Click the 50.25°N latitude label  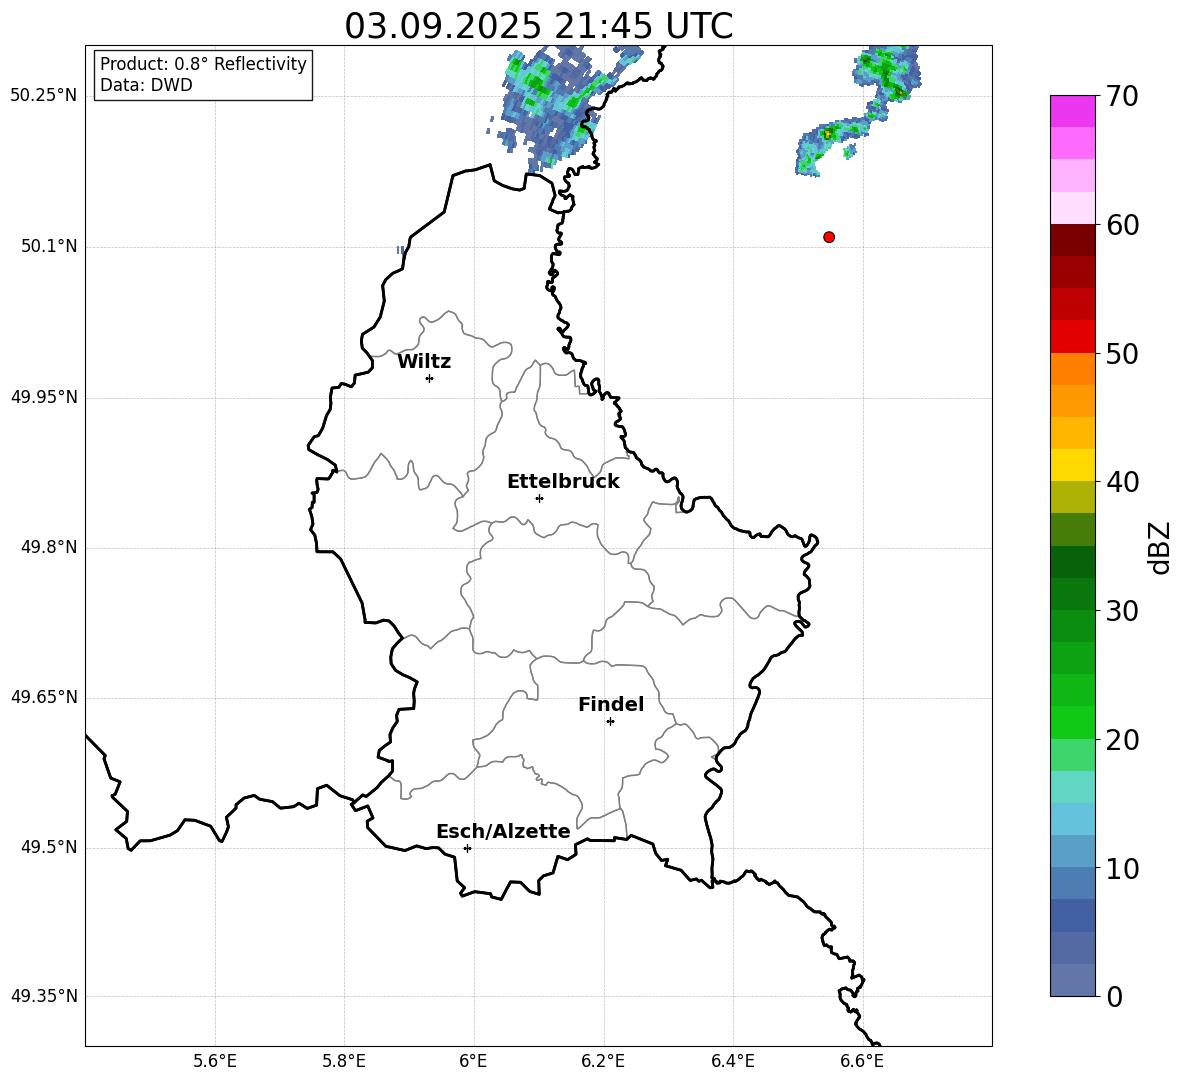[x=44, y=96]
